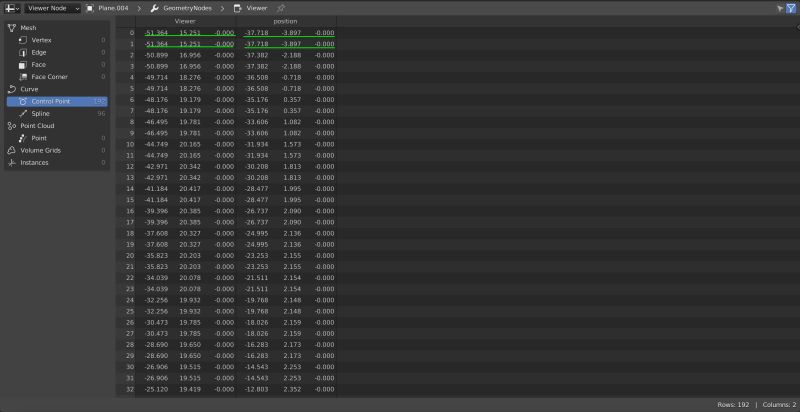Image resolution: width=800 pixels, height=412 pixels.
Task: Toggle selected-only cursor icon at top right
Action: coord(781,8)
